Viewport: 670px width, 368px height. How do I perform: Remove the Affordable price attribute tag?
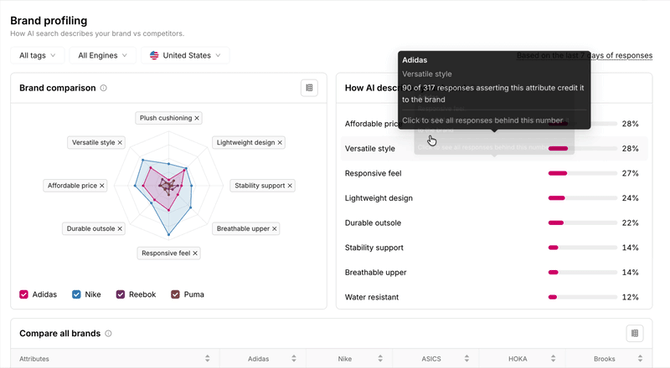tap(102, 185)
